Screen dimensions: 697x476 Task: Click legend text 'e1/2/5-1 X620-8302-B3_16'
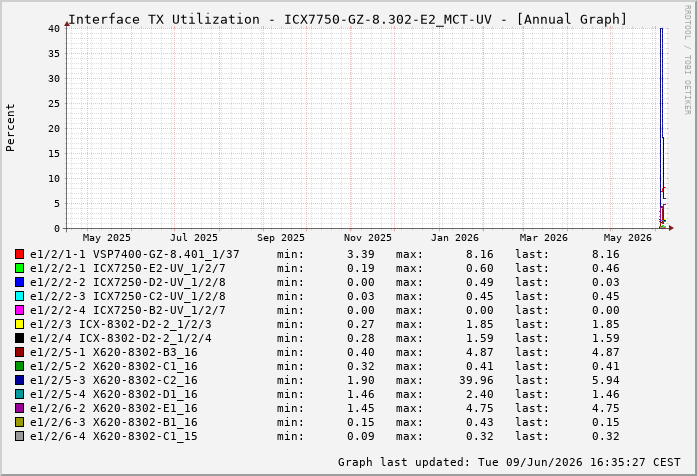(114, 352)
